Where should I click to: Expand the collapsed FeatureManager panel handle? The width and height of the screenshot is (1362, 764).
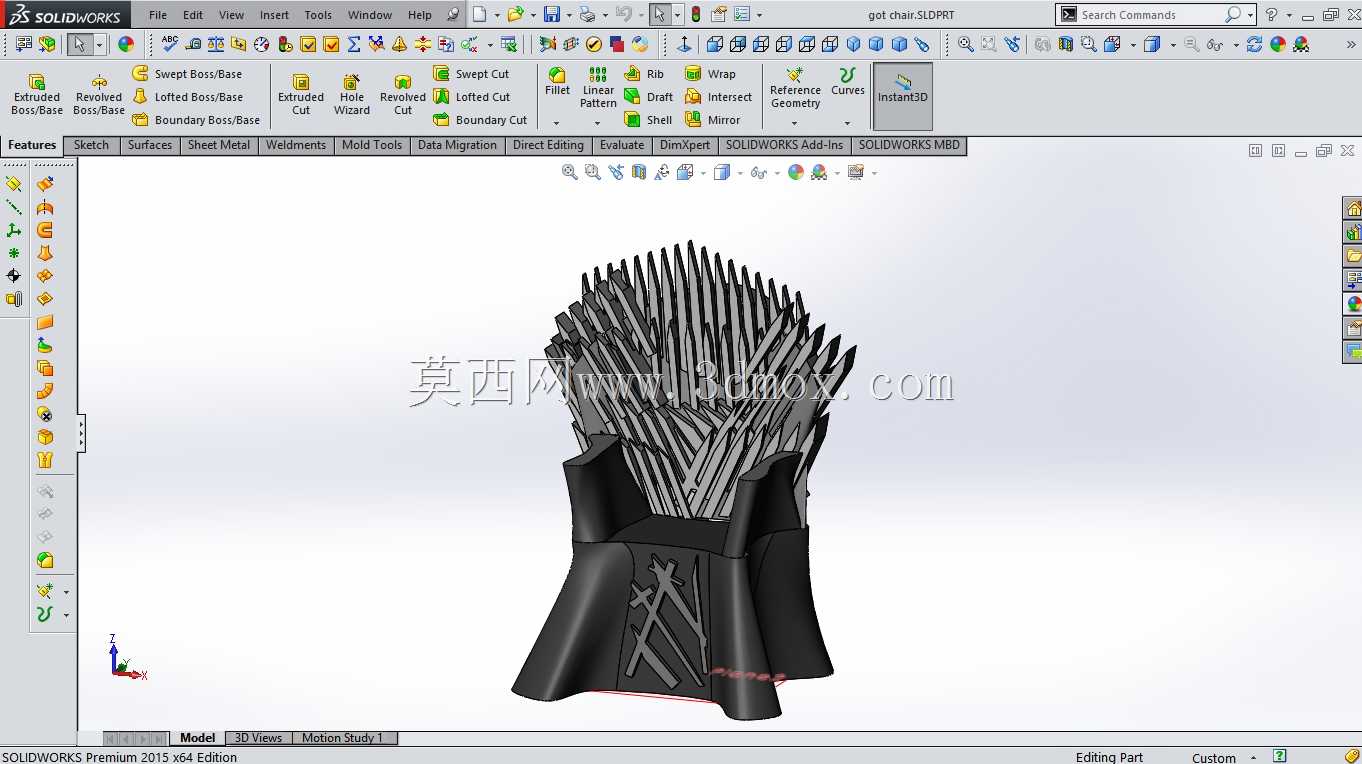coord(81,434)
